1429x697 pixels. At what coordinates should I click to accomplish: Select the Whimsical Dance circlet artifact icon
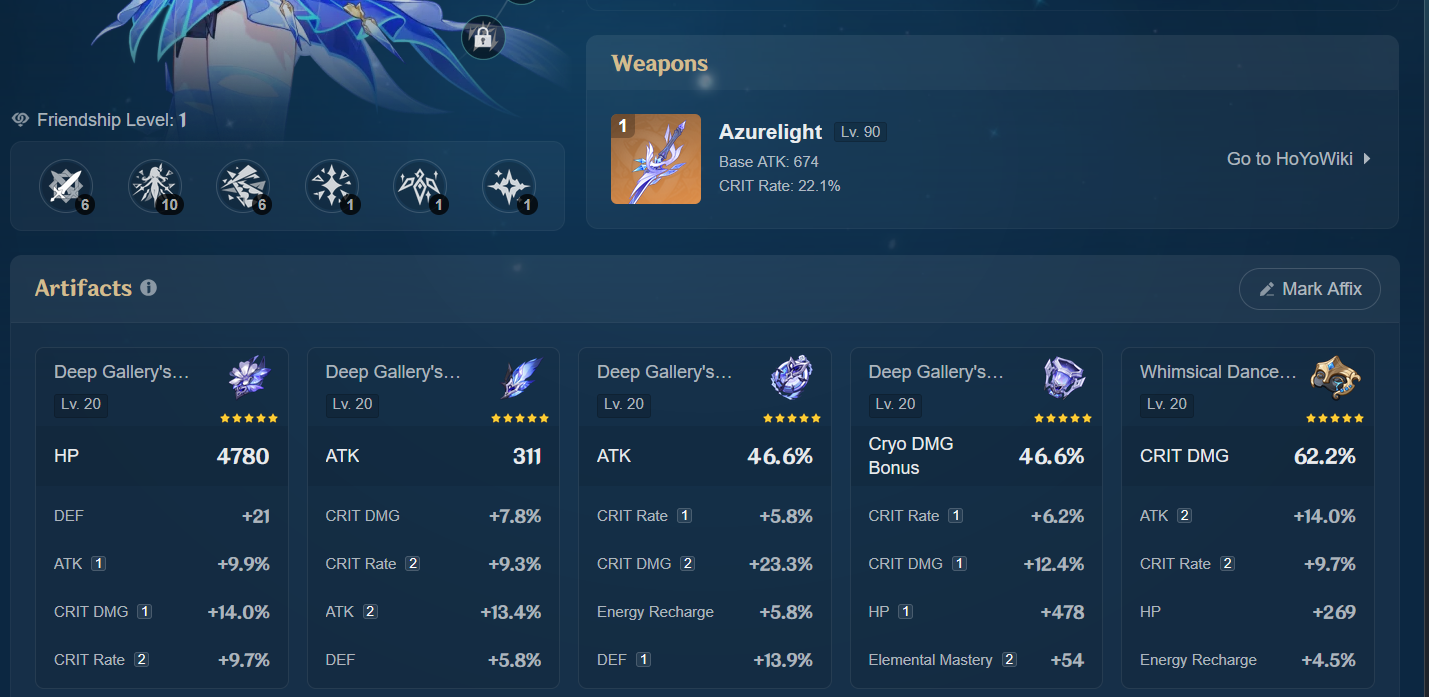pyautogui.click(x=1335, y=377)
